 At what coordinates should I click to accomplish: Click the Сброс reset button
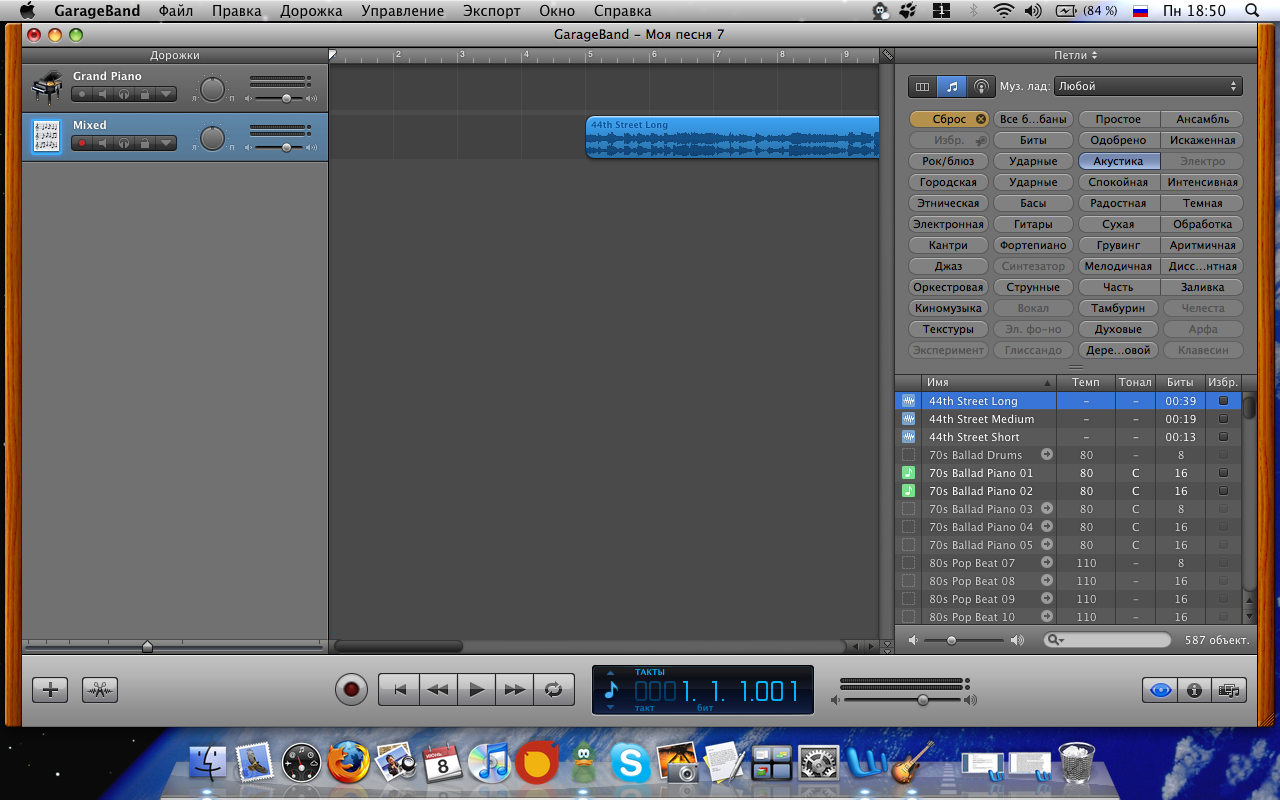950,119
